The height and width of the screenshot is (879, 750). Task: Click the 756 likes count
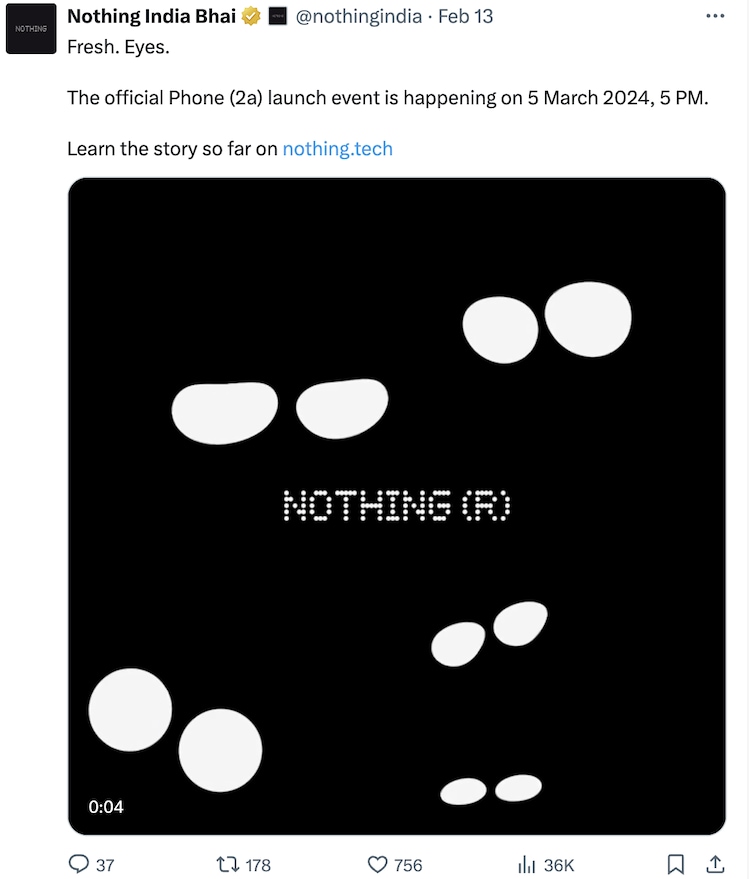[408, 865]
